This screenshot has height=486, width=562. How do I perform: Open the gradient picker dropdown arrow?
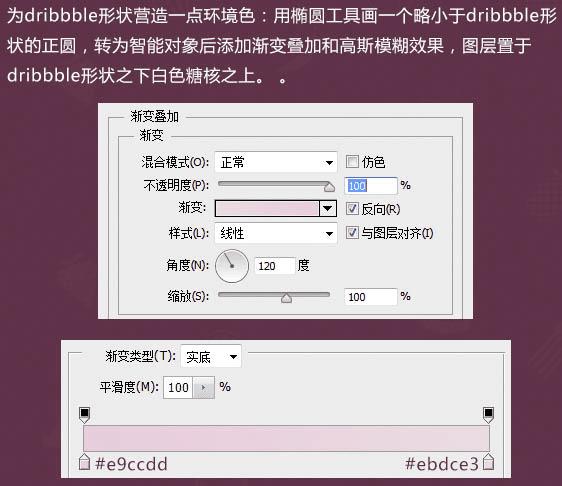tap(328, 209)
